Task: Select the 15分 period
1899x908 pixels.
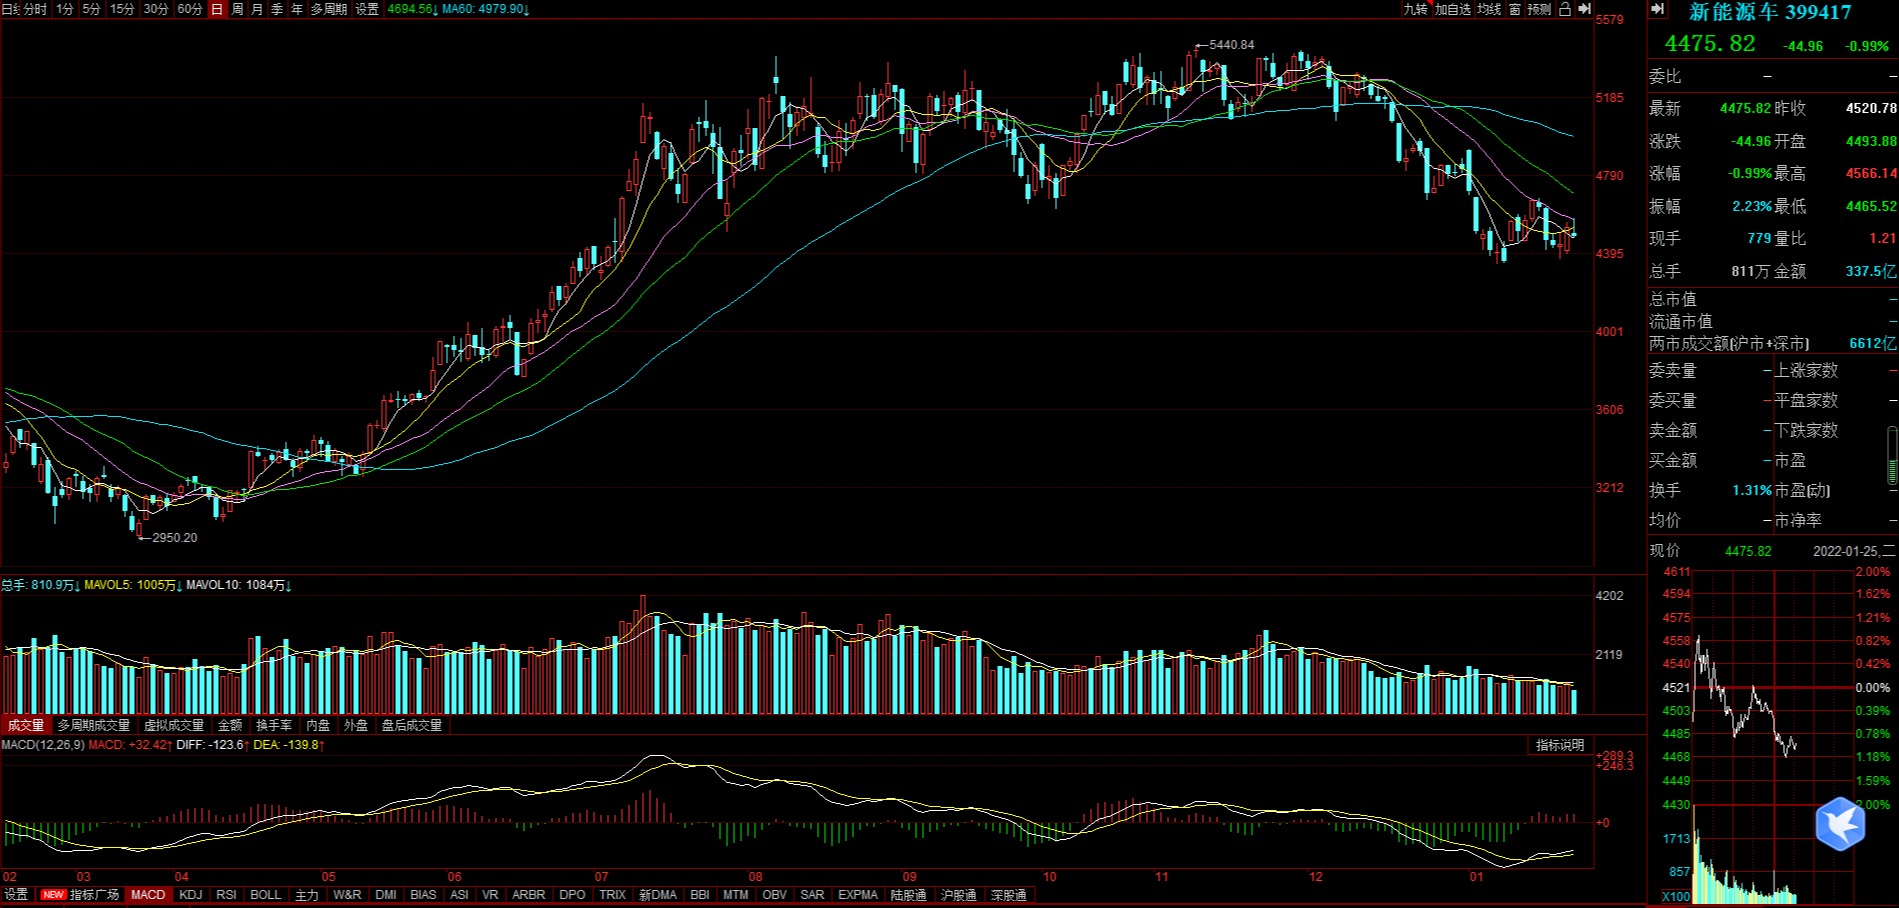Action: coord(122,9)
